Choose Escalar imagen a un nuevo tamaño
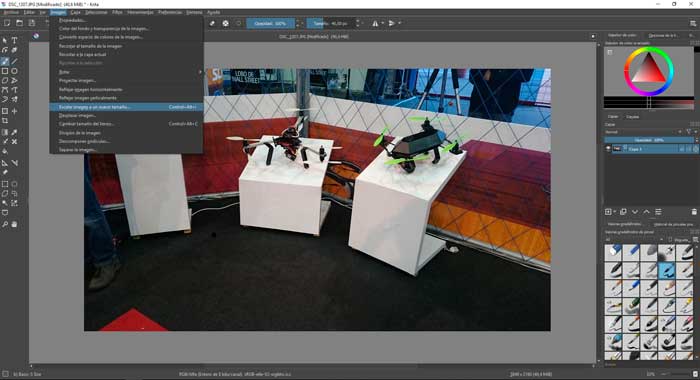This screenshot has width=700, height=380. pyautogui.click(x=126, y=107)
